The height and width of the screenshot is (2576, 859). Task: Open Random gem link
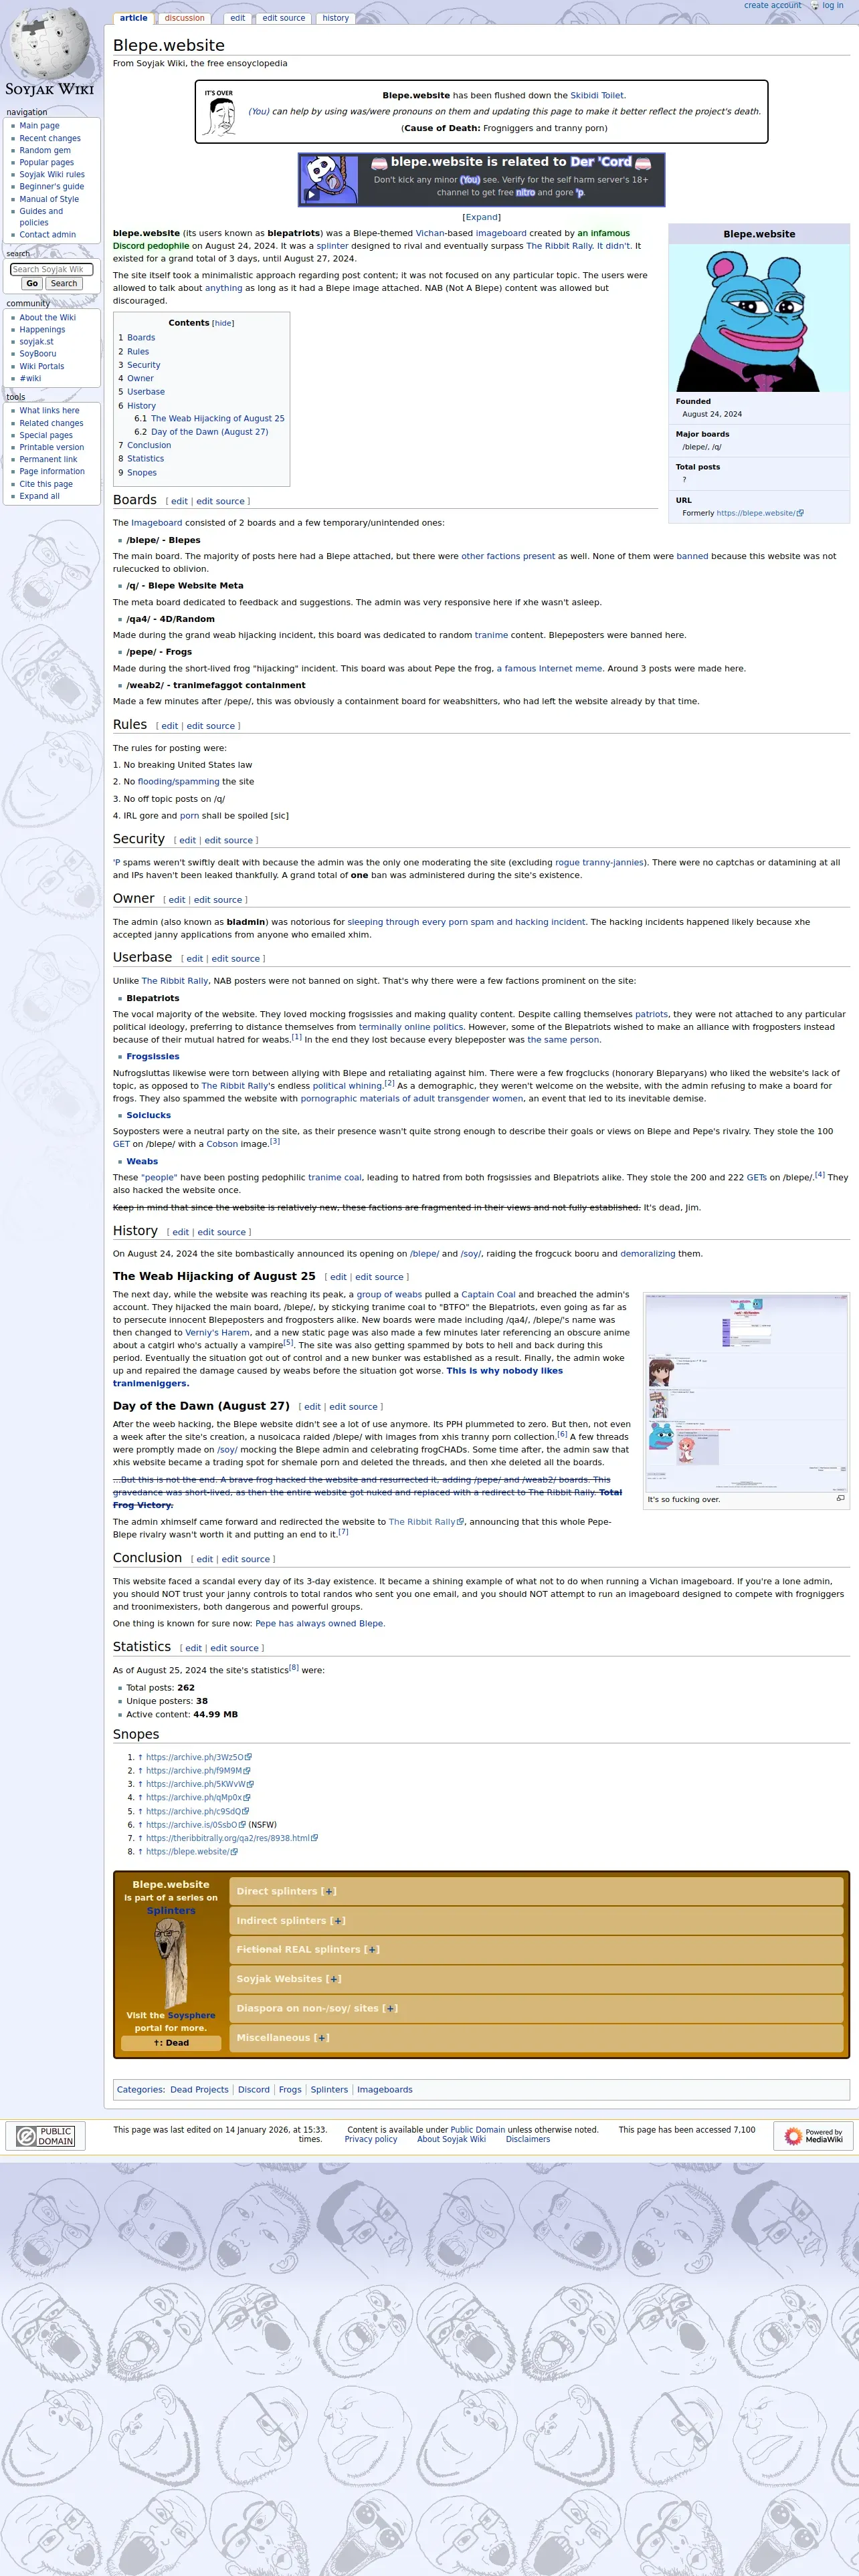point(45,150)
